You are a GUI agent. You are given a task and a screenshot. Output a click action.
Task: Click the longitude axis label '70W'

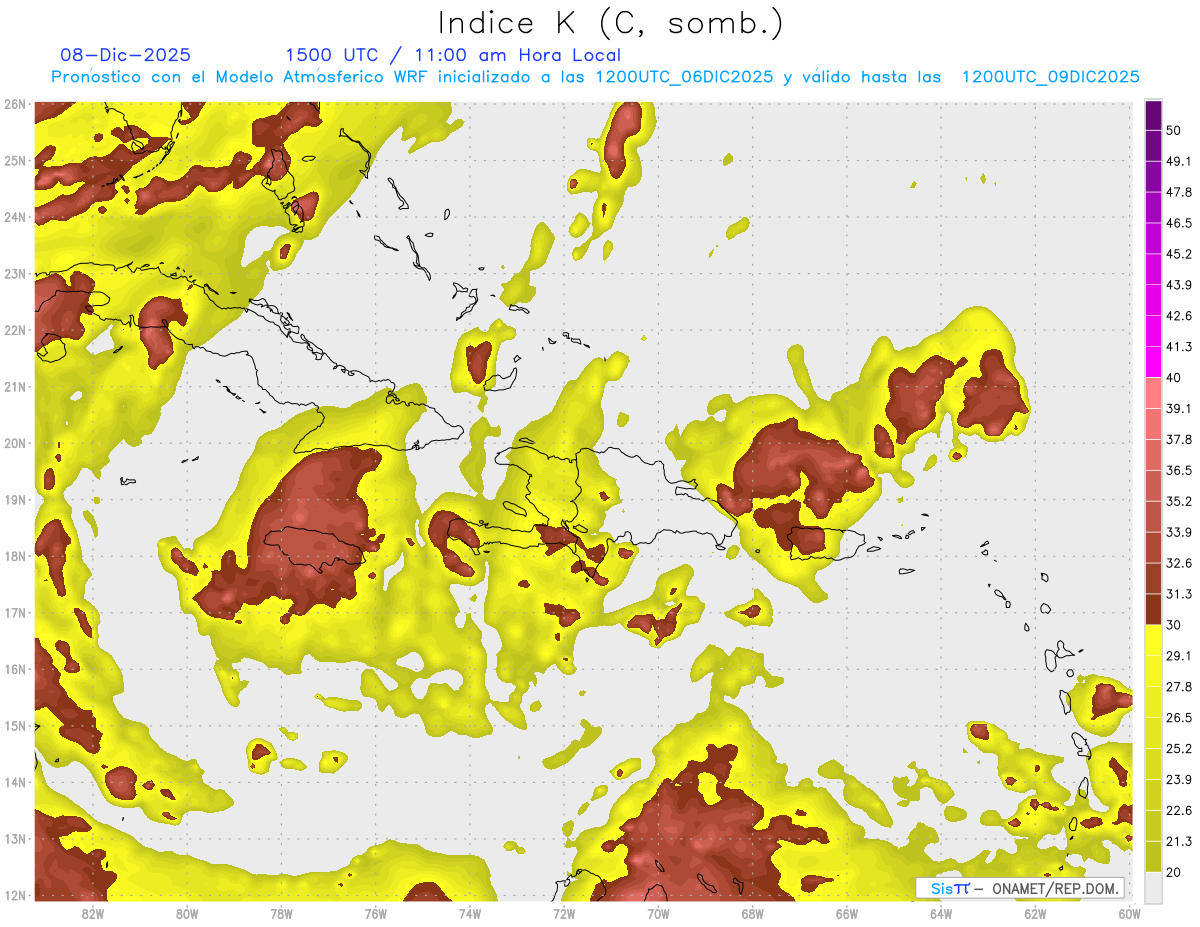(658, 914)
